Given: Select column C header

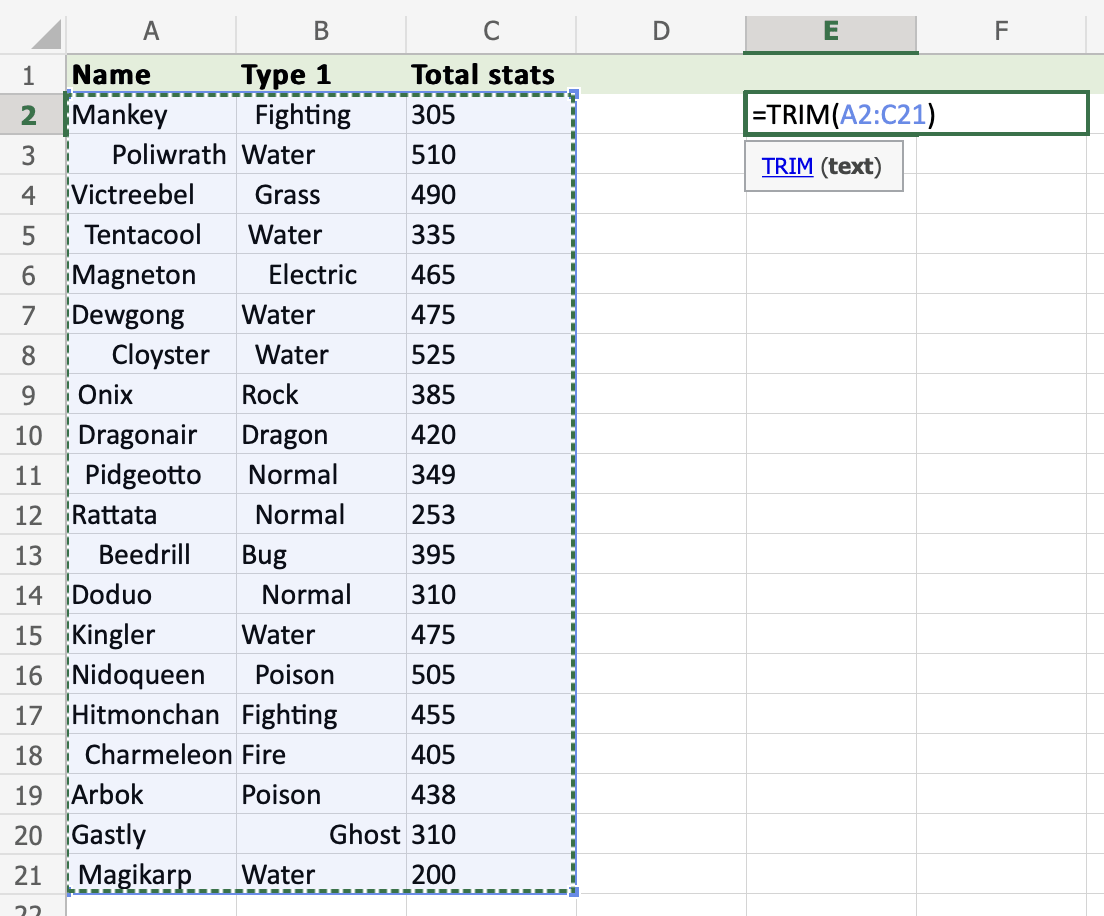Looking at the screenshot, I should pyautogui.click(x=491, y=32).
